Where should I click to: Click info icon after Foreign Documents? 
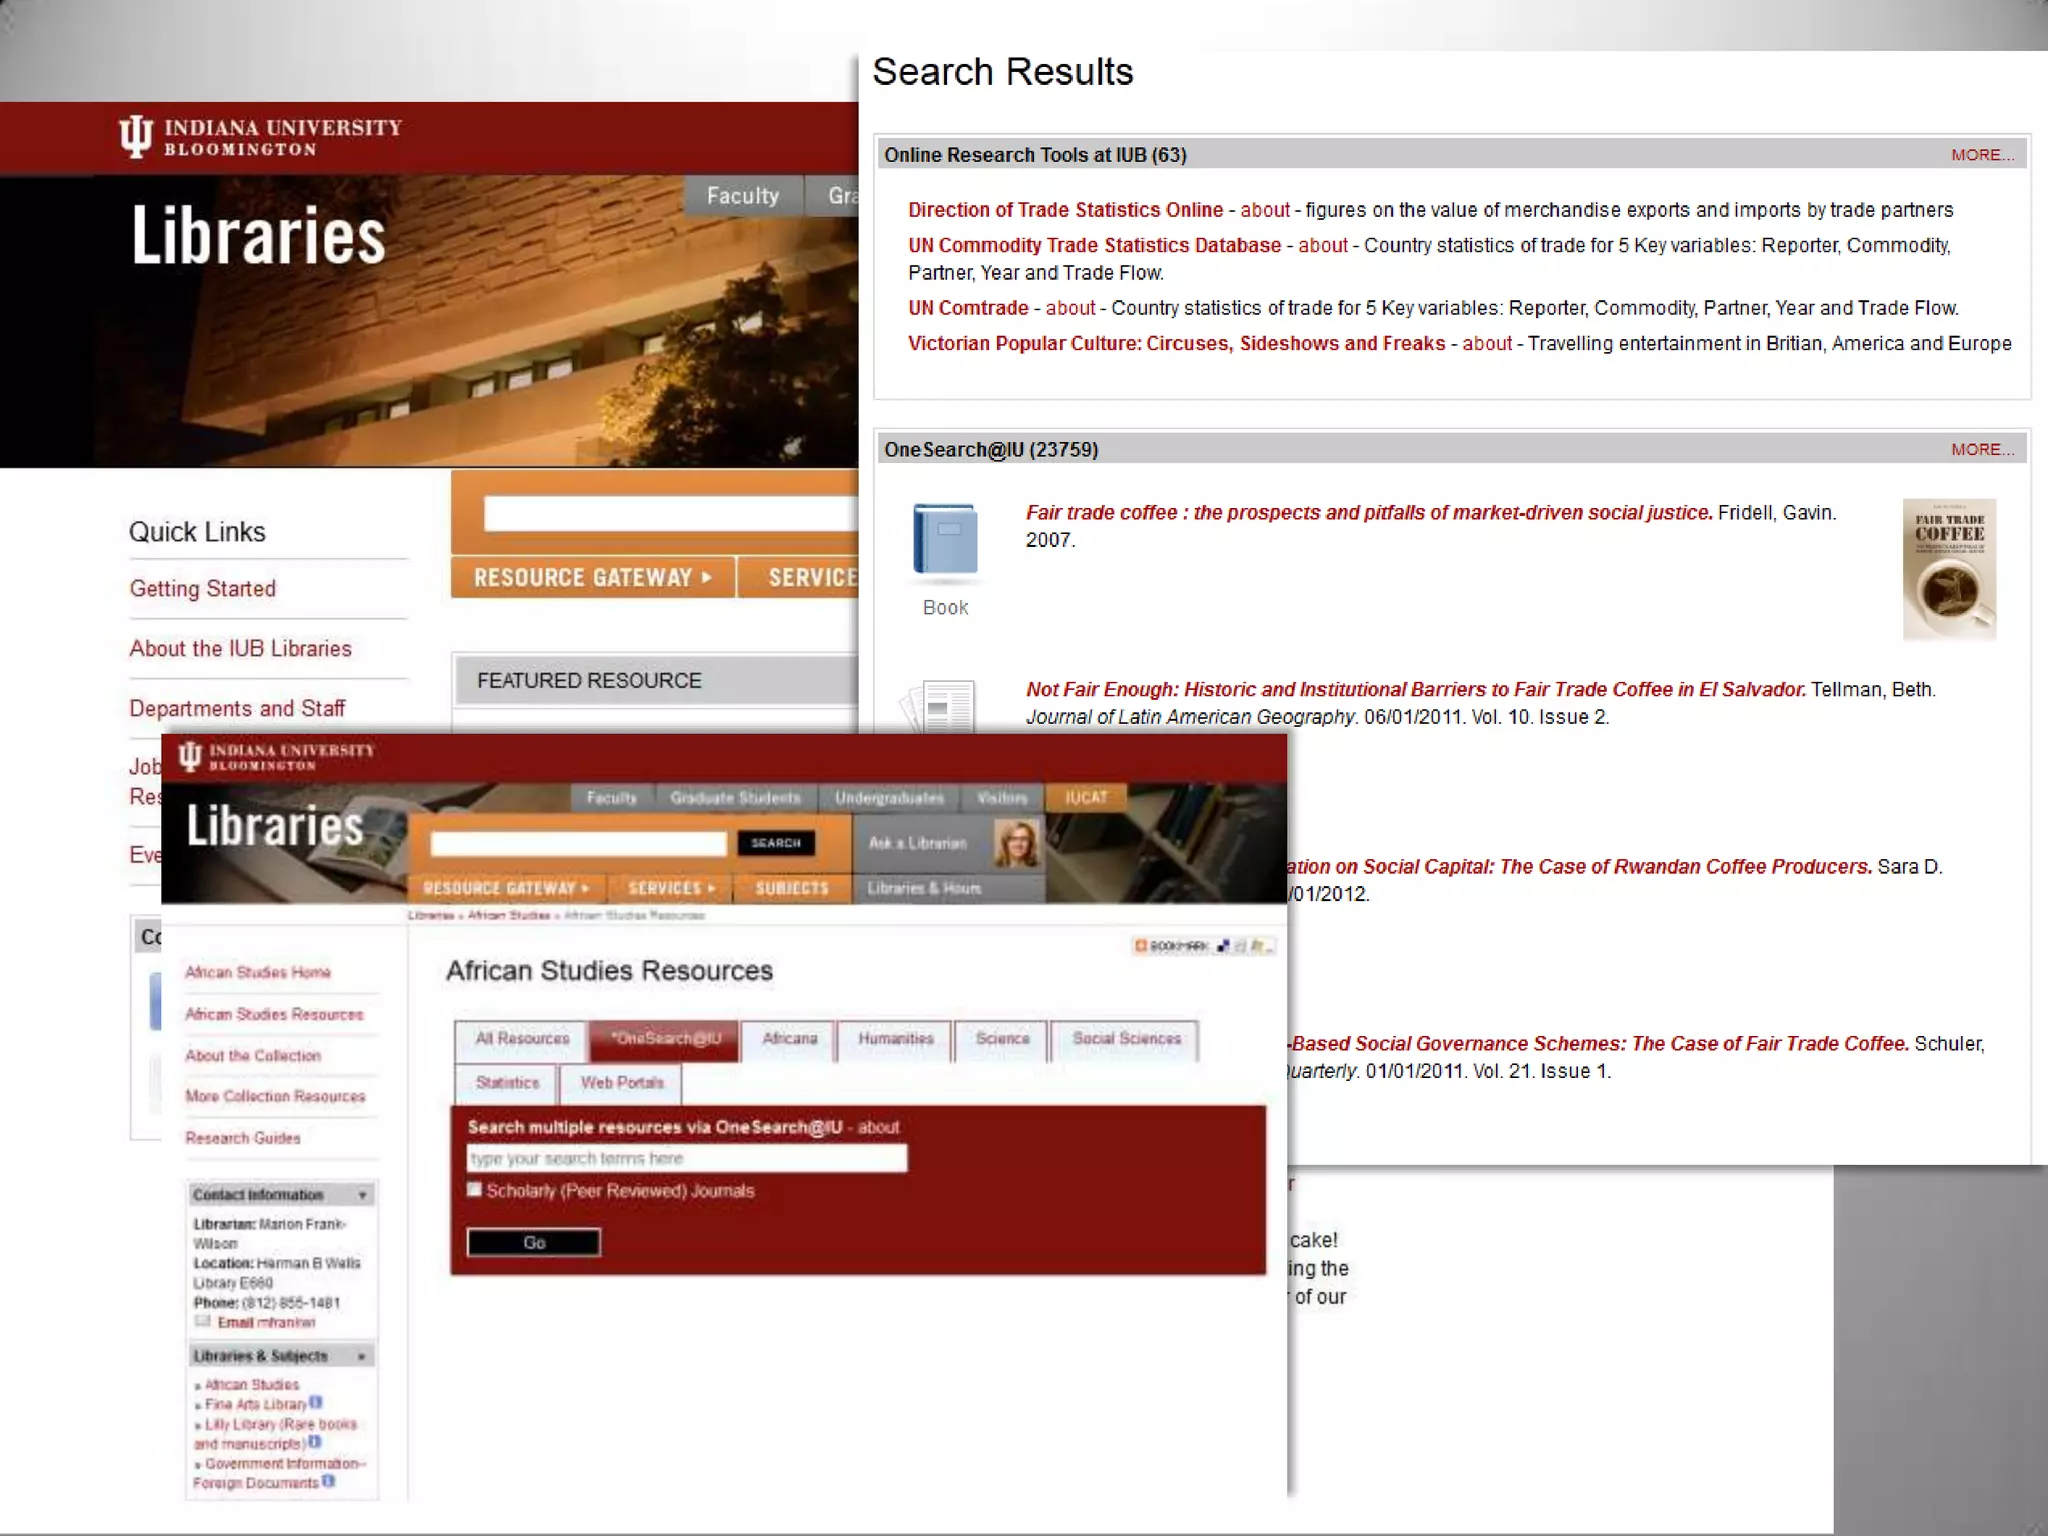328,1481
